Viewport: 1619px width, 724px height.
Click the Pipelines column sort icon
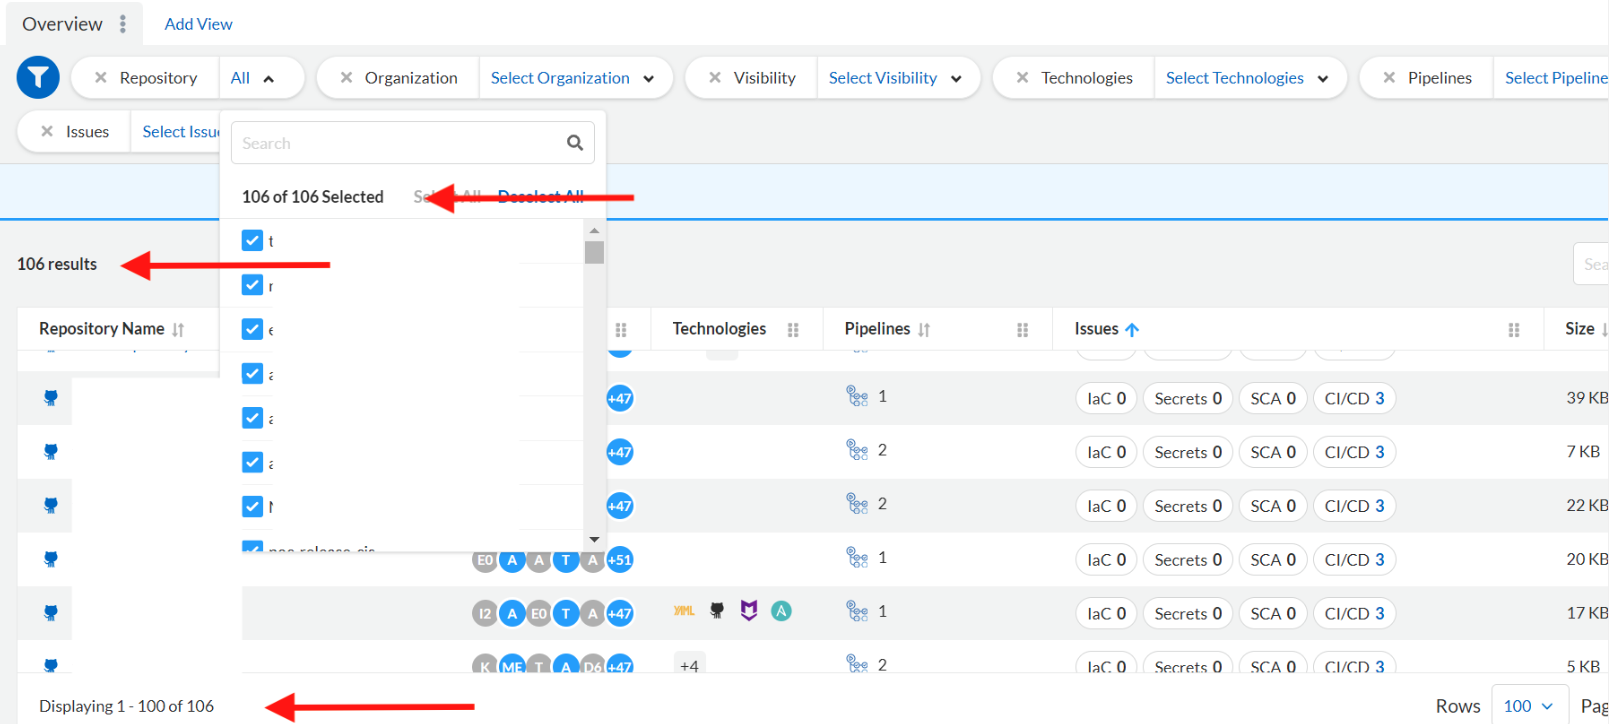tap(924, 329)
